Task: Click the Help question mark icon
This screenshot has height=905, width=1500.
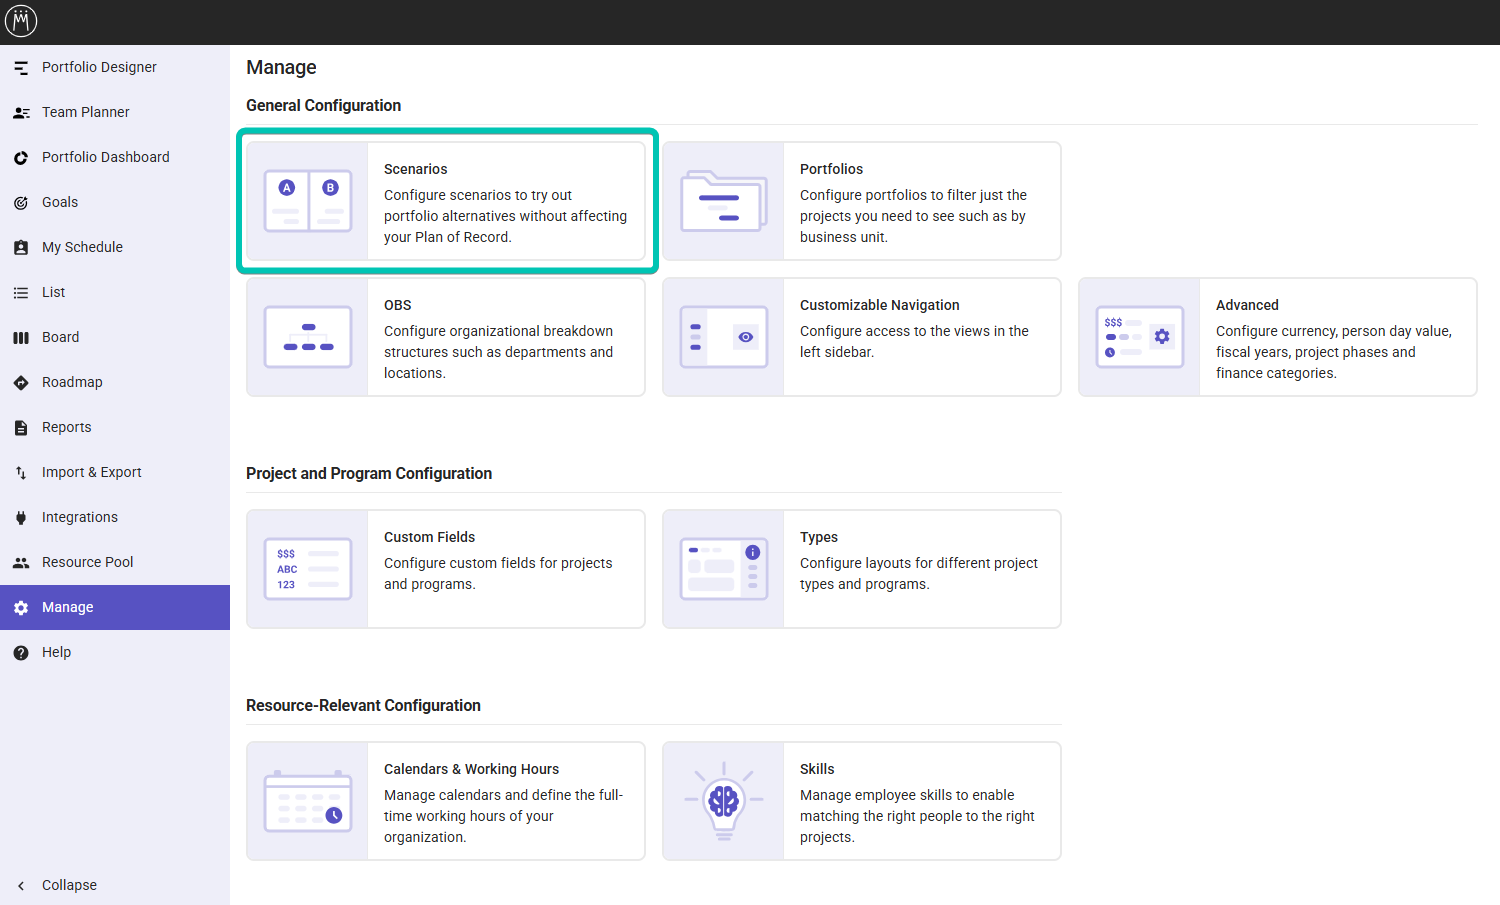Action: point(21,653)
